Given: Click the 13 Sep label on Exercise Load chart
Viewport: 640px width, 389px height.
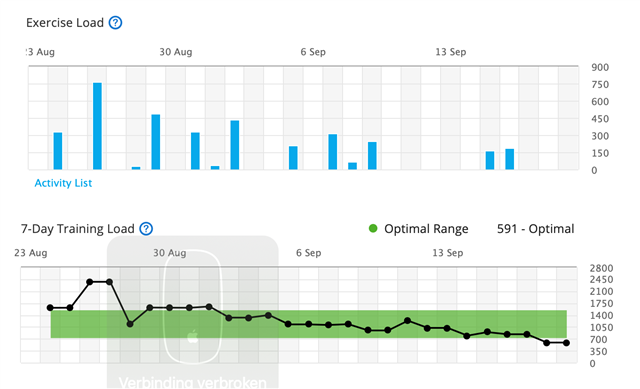Looking at the screenshot, I should [451, 52].
